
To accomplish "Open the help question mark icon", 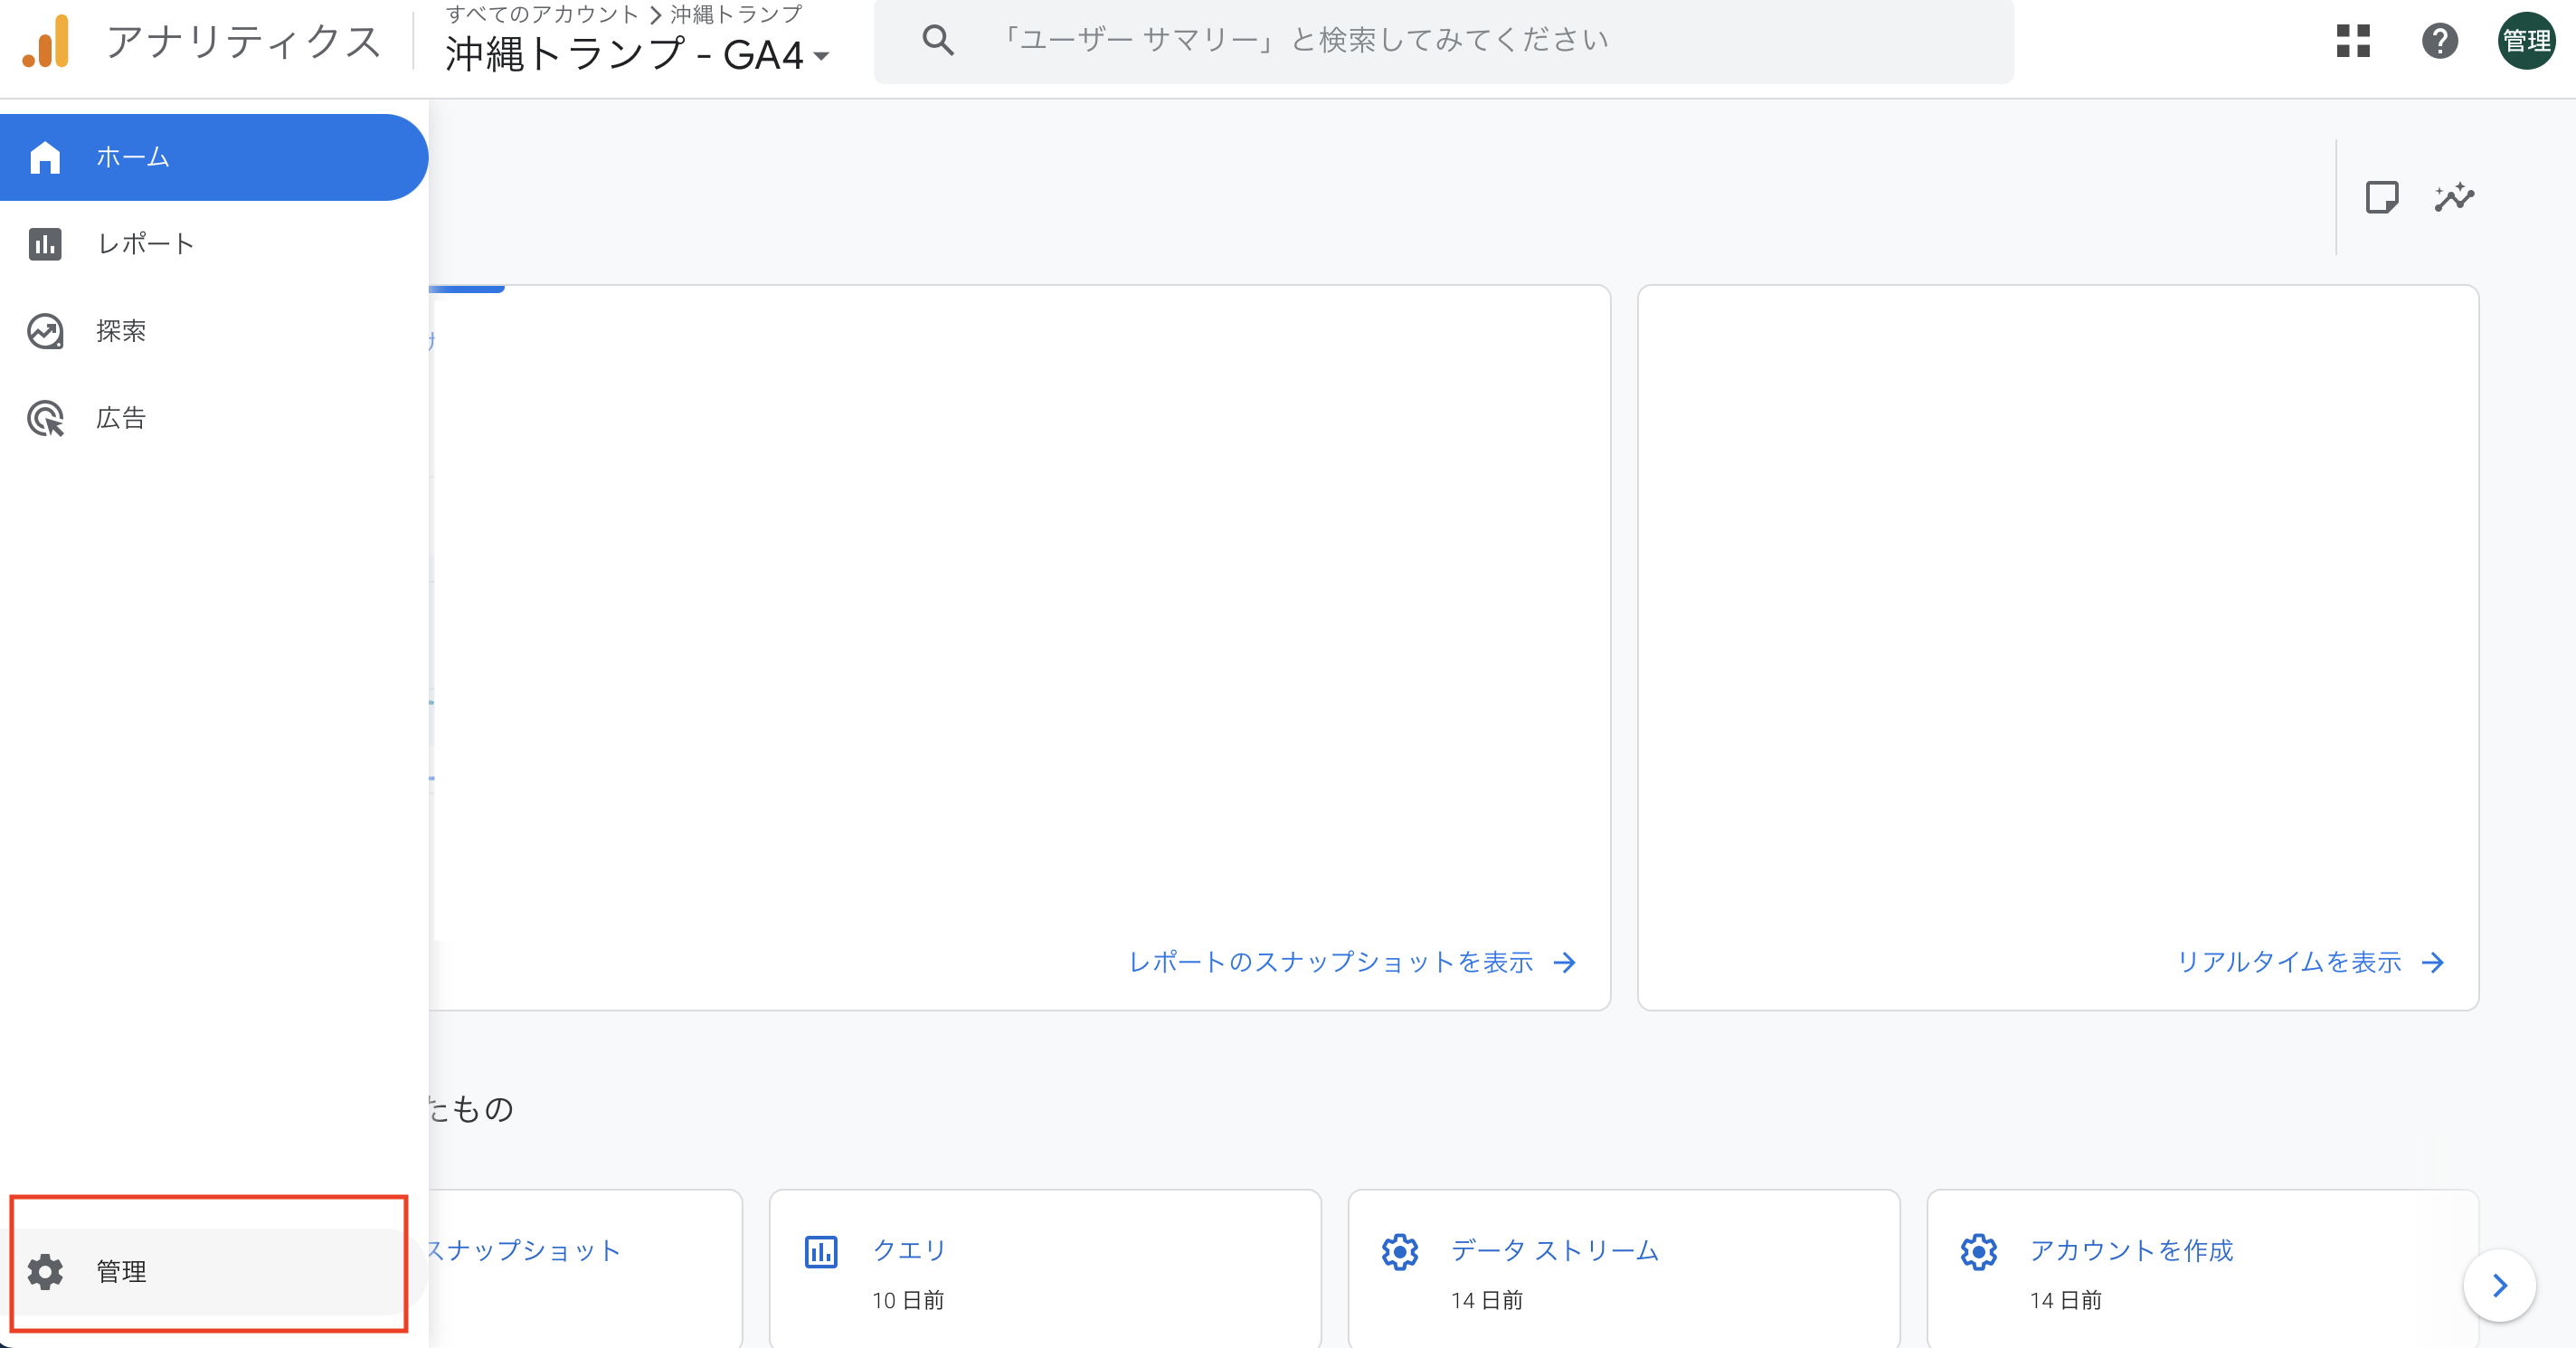I will click(2439, 41).
